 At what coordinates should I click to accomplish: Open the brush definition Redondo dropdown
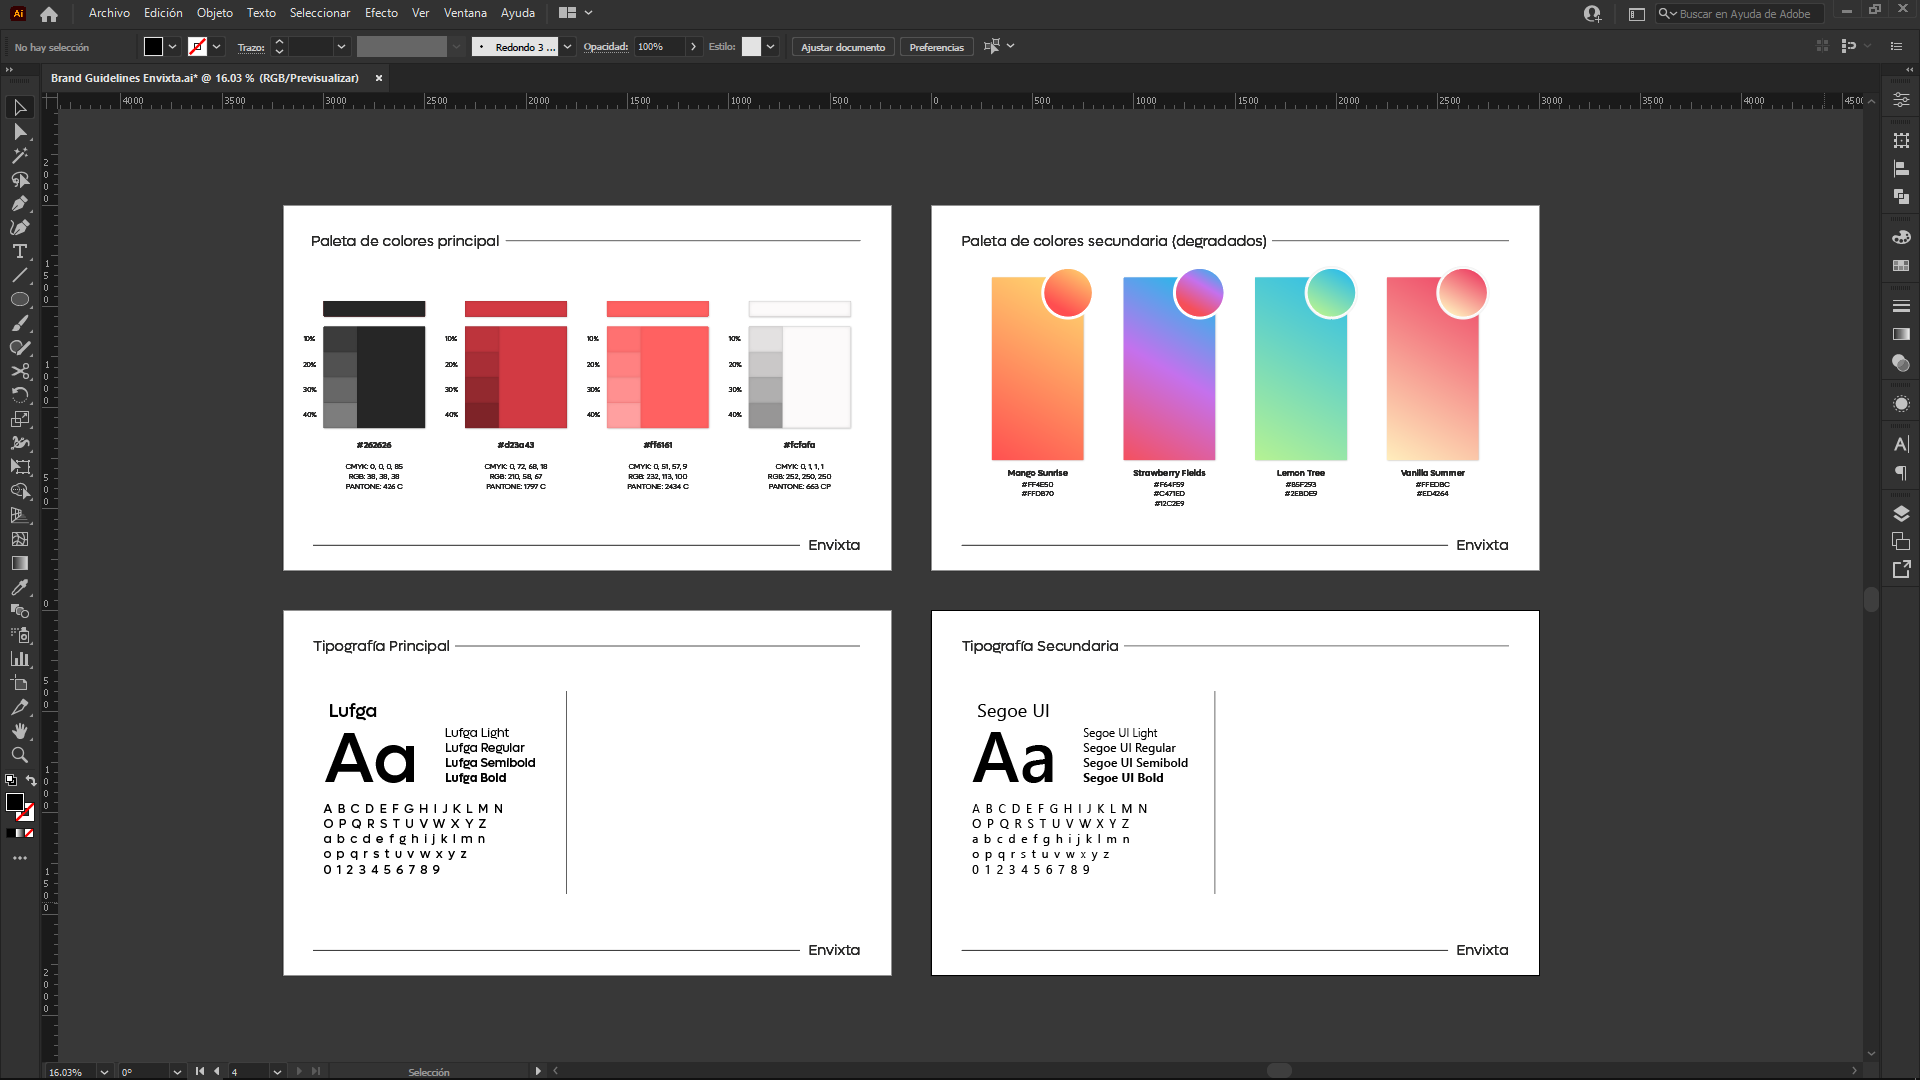567,46
